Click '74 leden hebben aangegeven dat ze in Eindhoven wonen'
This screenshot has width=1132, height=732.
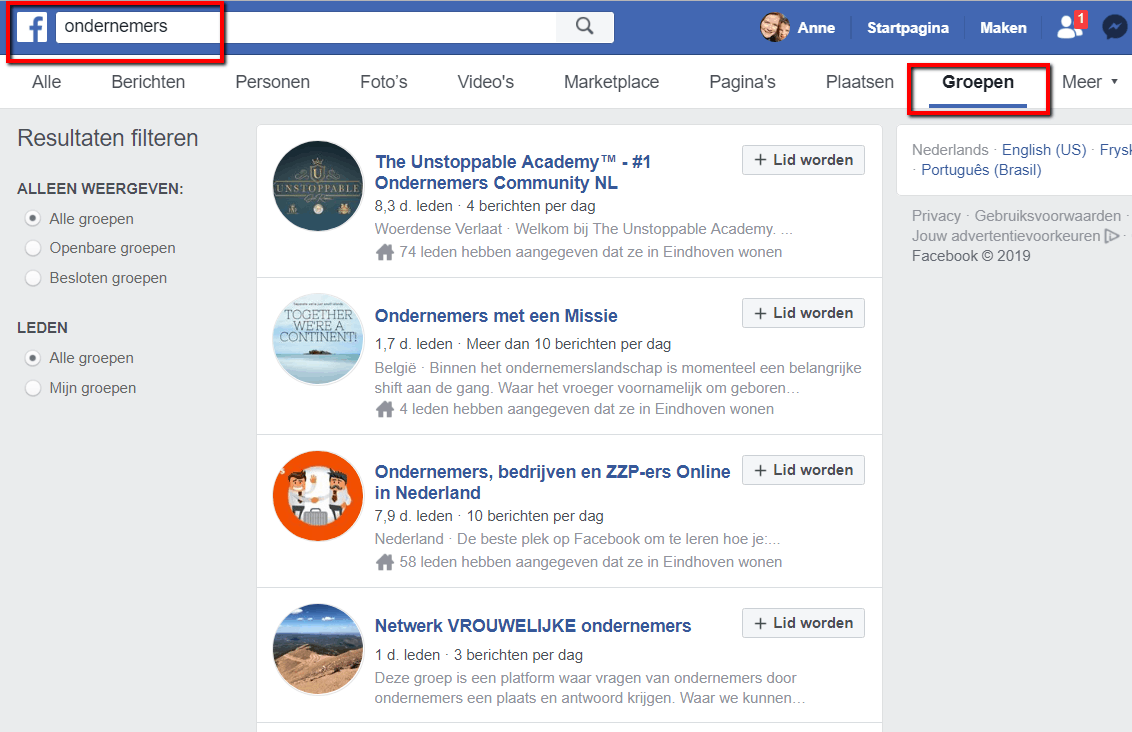tap(591, 252)
